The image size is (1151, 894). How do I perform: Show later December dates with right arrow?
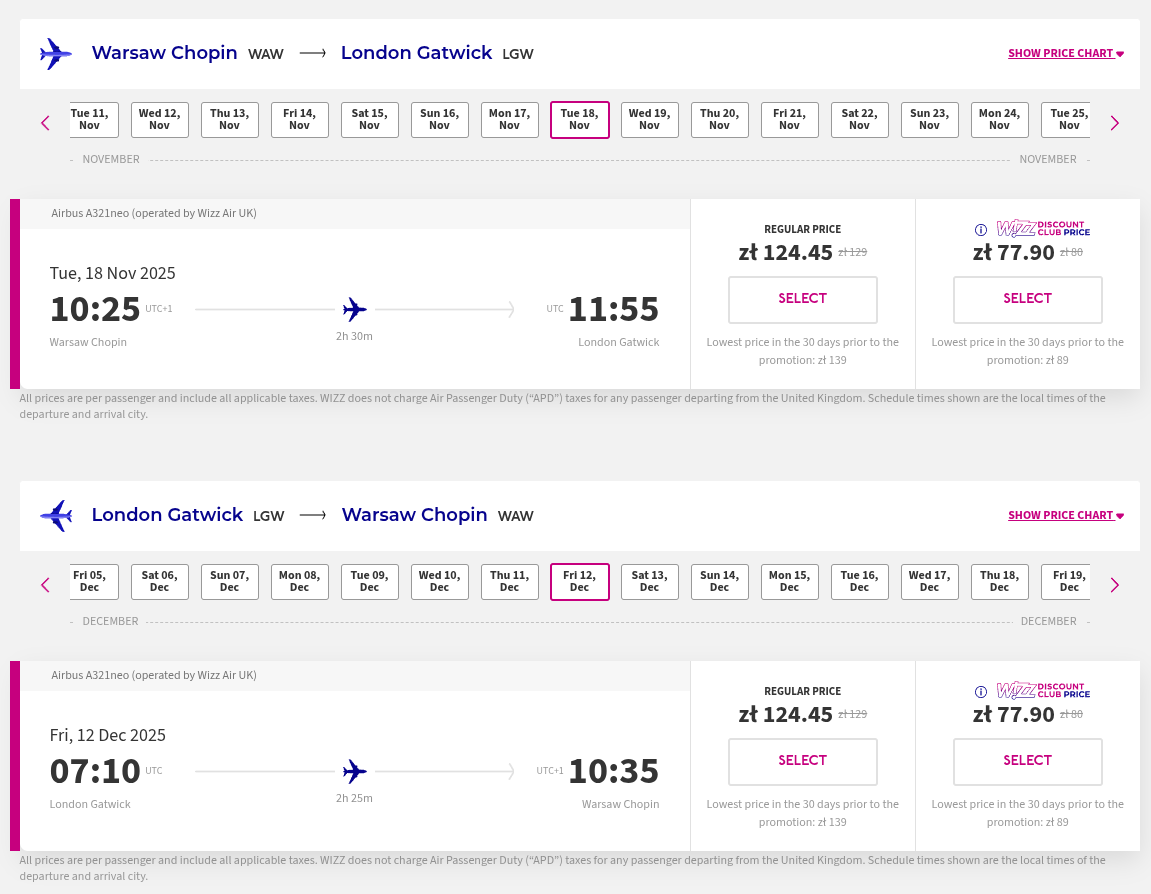[1114, 585]
